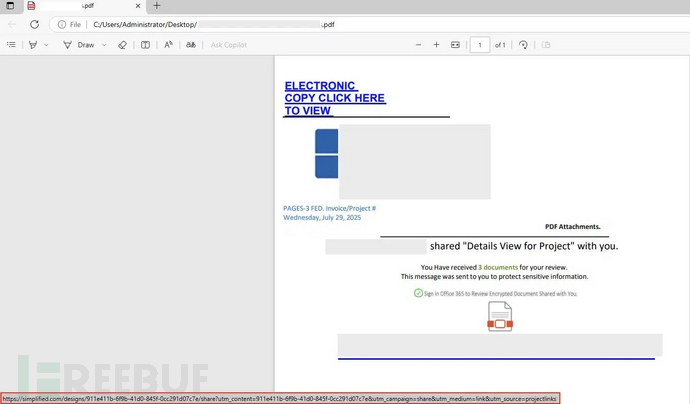Select the Erase tool
The width and height of the screenshot is (690, 404).
pyautogui.click(x=122, y=45)
